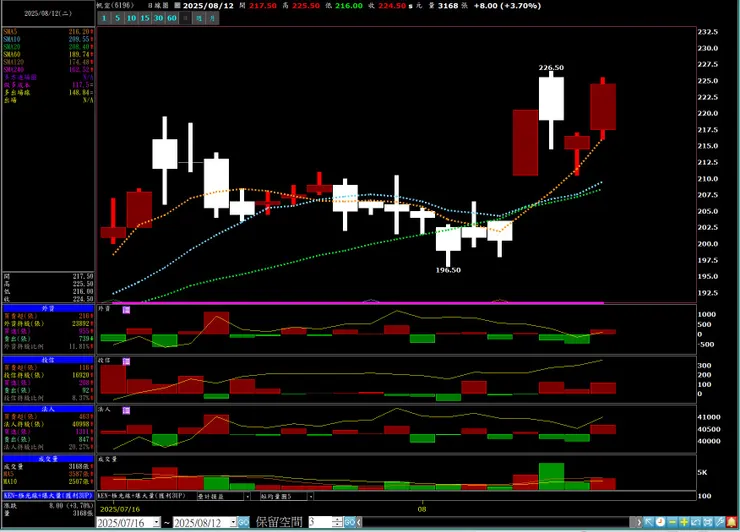Viewport: 740px width, 532px height.
Task: Open the start date 2025/07/16 dropdown
Action: [x=157, y=522]
